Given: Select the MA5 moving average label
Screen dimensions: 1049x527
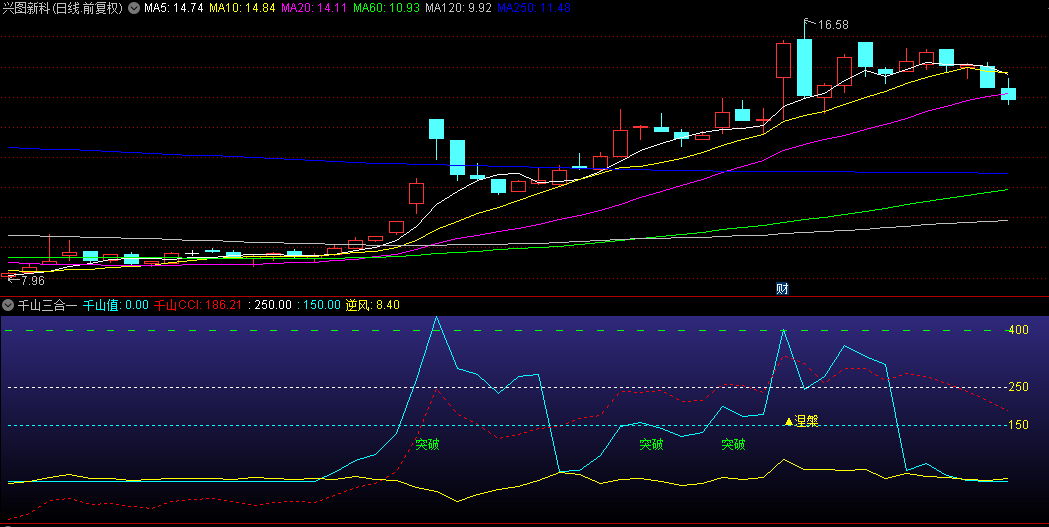Looking at the screenshot, I should pyautogui.click(x=174, y=8).
